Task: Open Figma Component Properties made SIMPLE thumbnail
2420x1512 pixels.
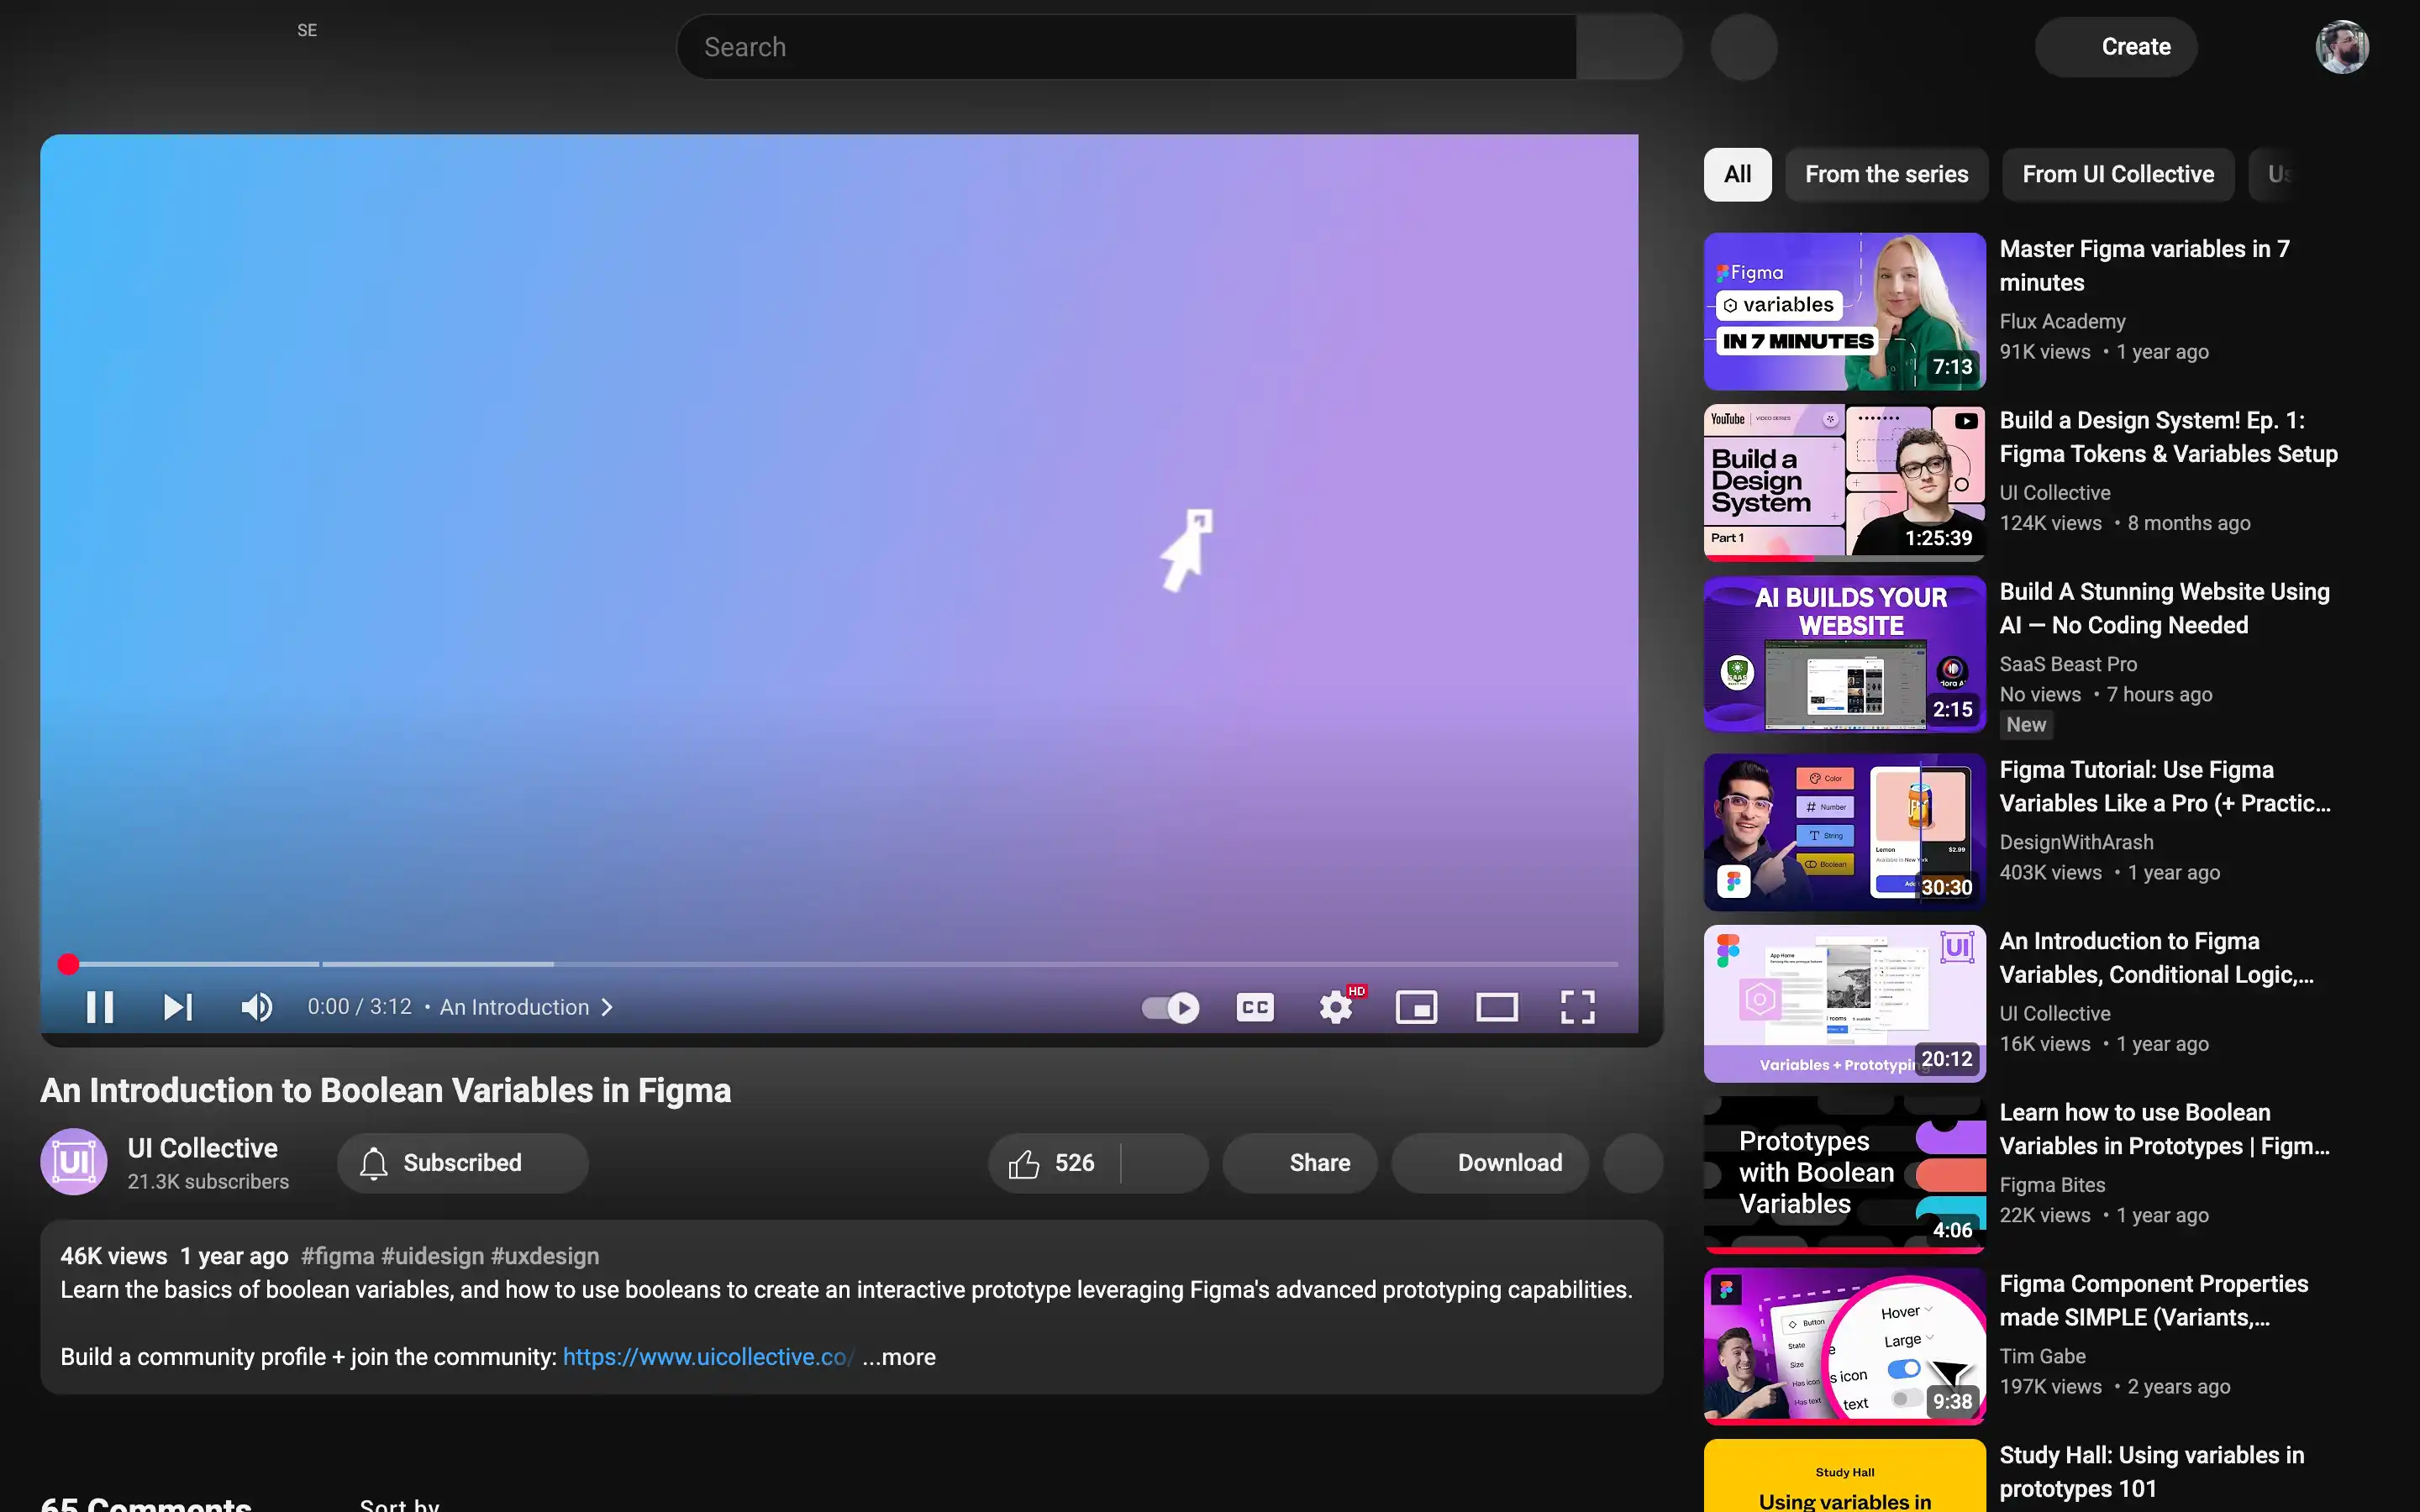Action: 1844,1346
